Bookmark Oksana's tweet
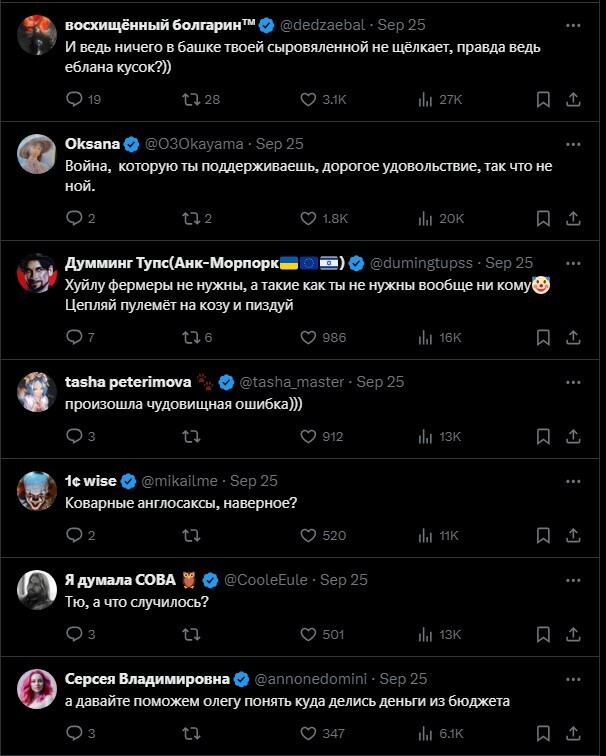Screen dimensions: 606x756 [543, 218]
